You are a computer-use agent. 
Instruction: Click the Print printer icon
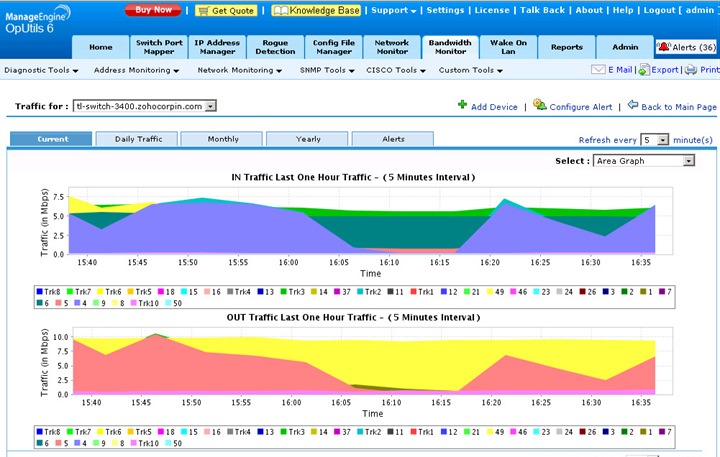coord(691,70)
